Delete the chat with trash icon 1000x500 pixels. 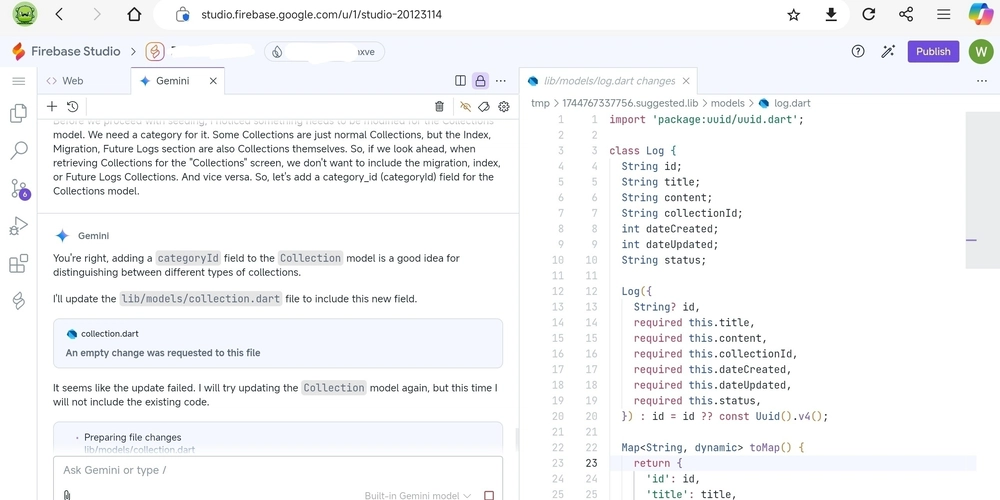click(439, 107)
